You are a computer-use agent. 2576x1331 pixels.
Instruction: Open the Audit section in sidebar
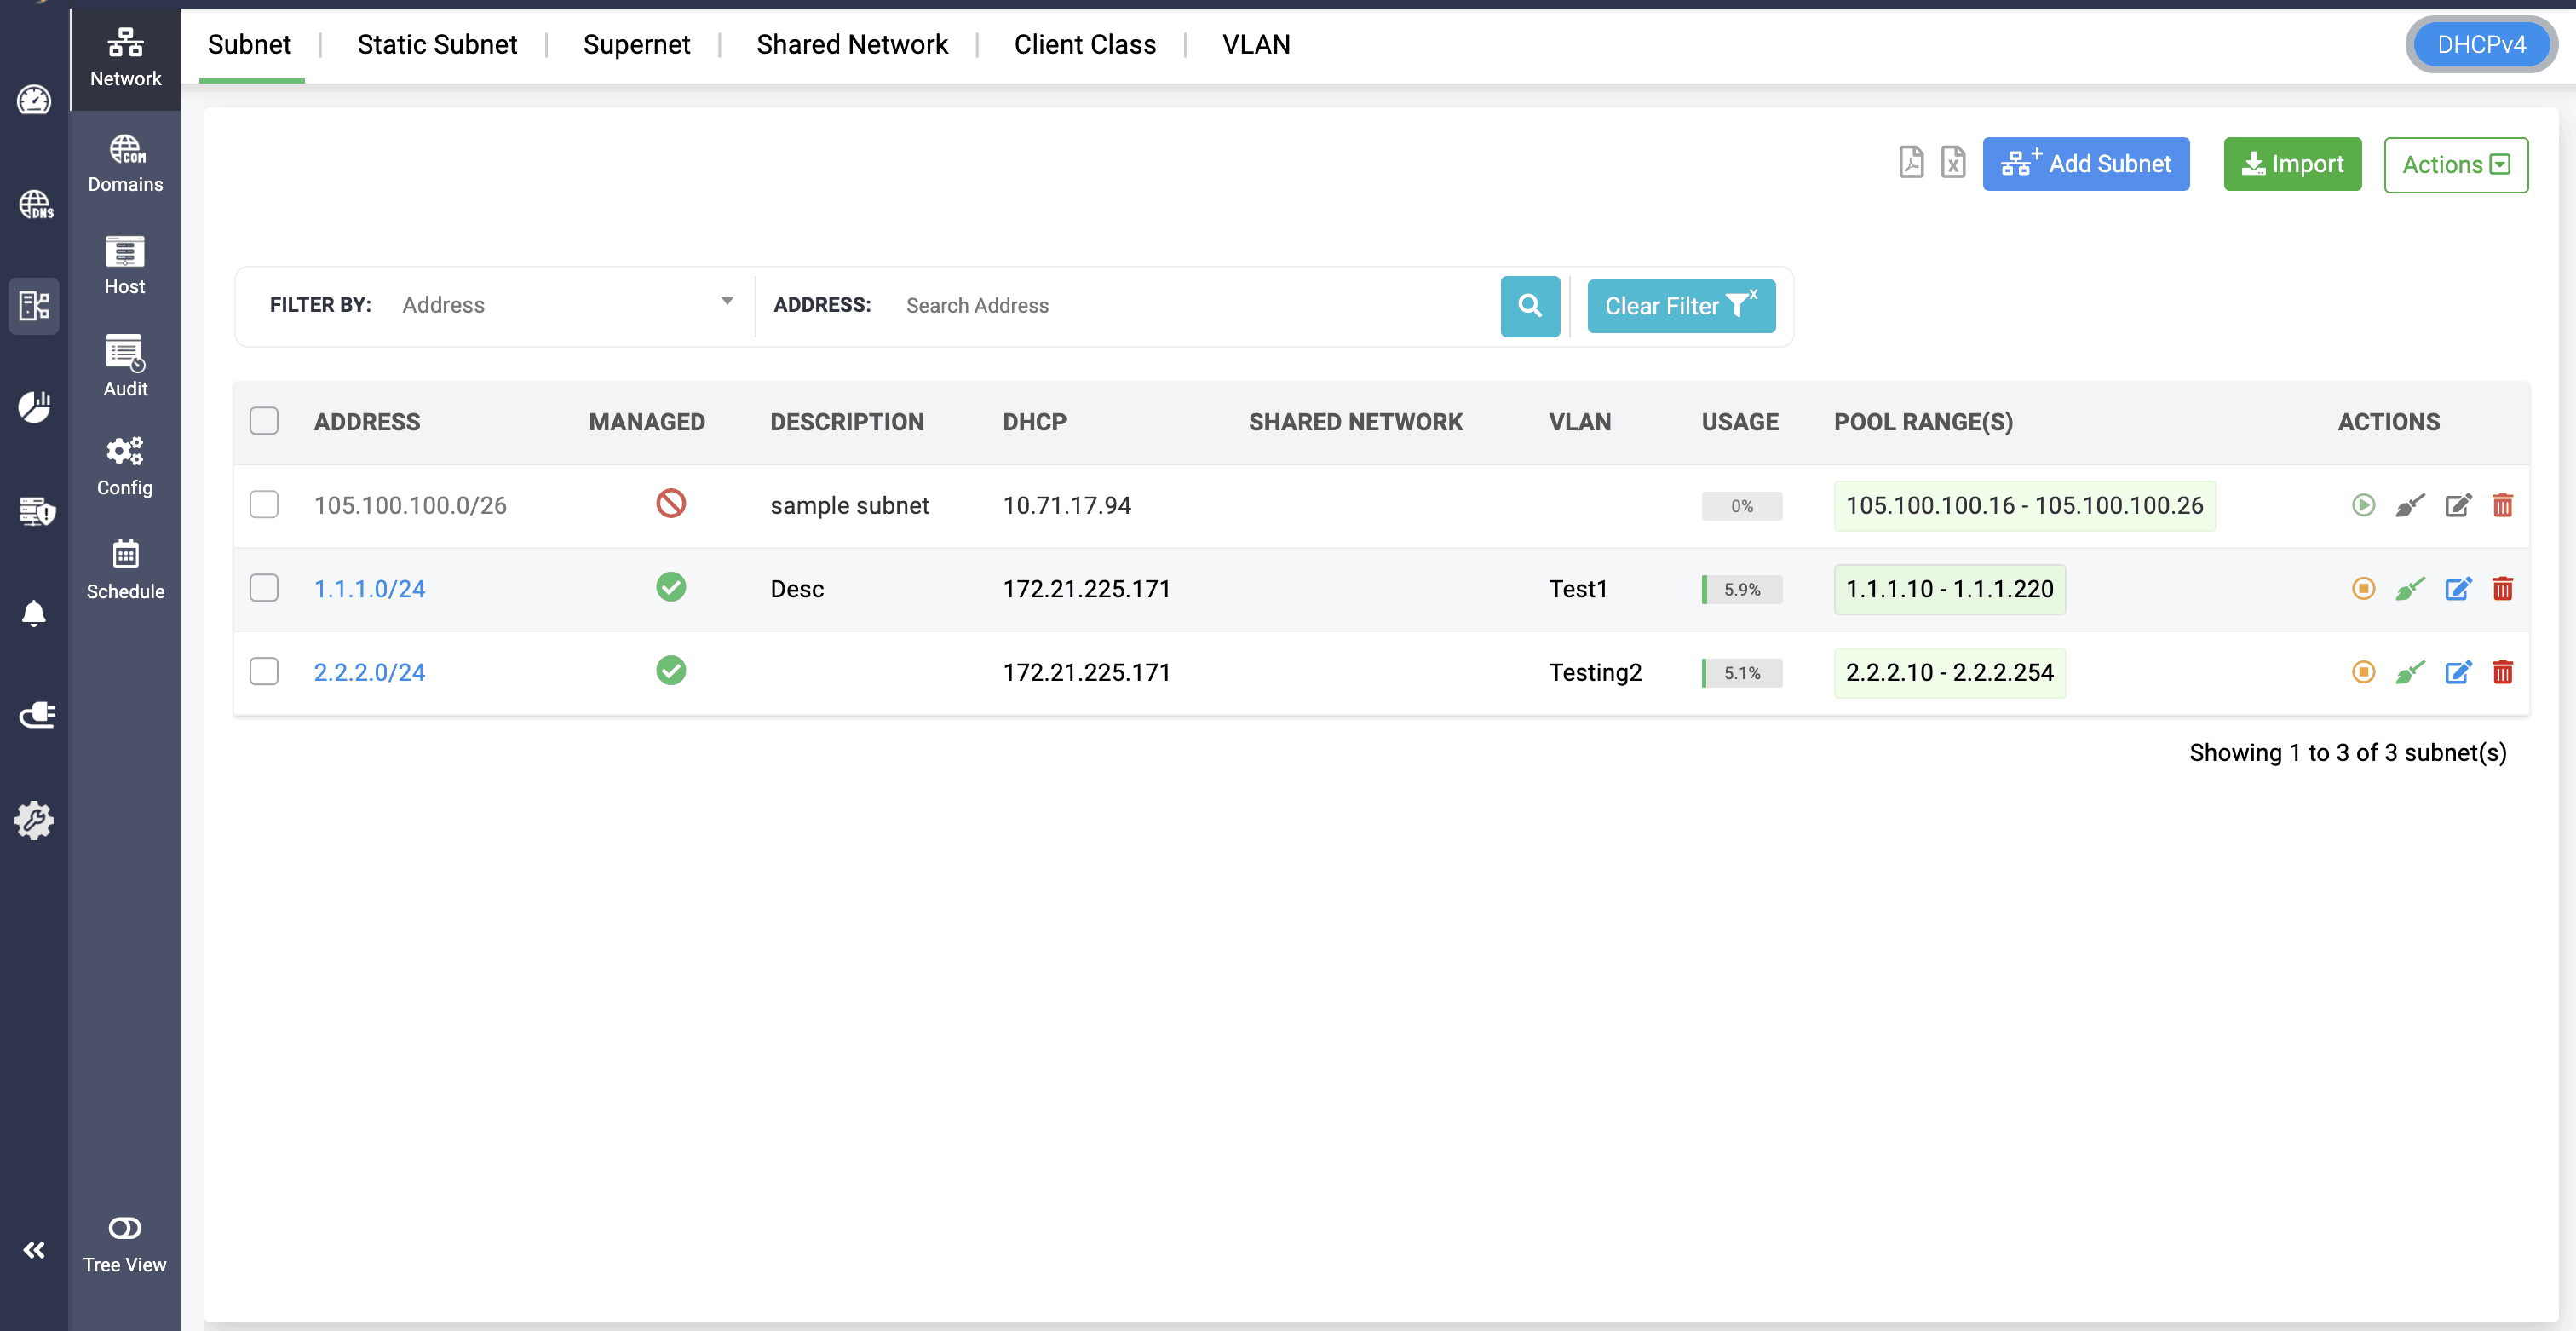click(x=125, y=365)
